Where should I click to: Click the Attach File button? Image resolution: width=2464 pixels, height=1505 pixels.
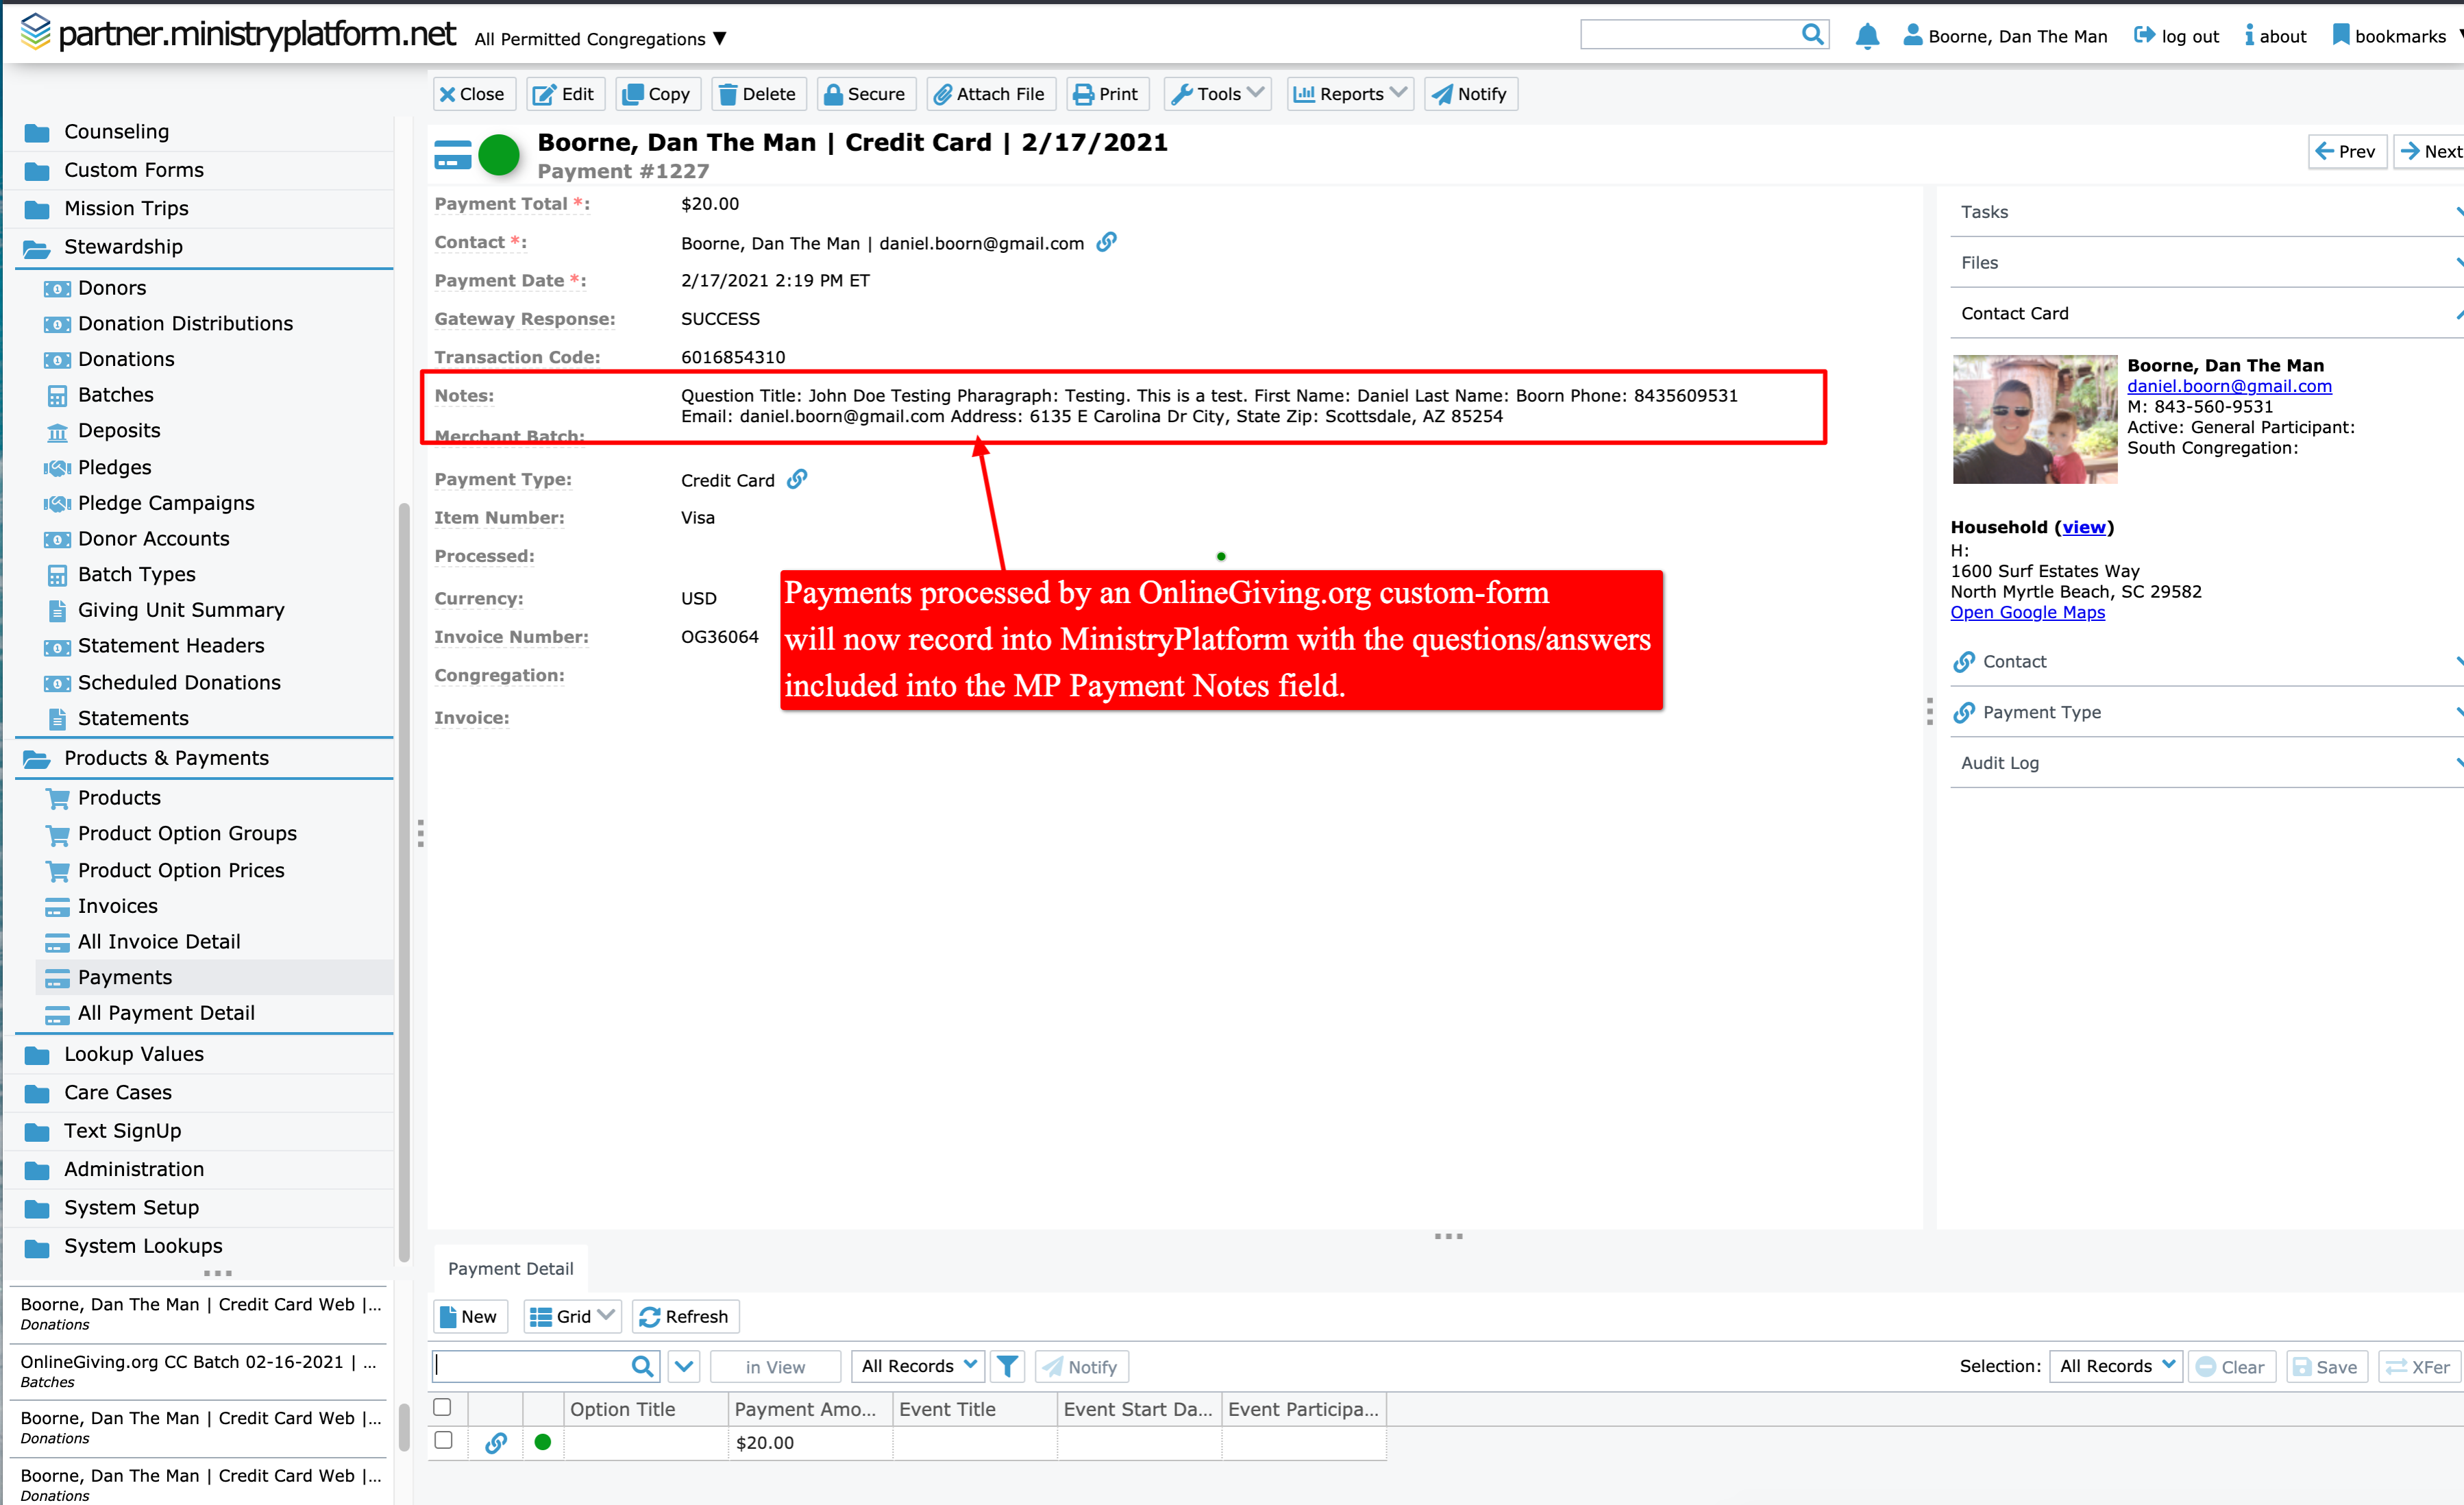(x=990, y=94)
